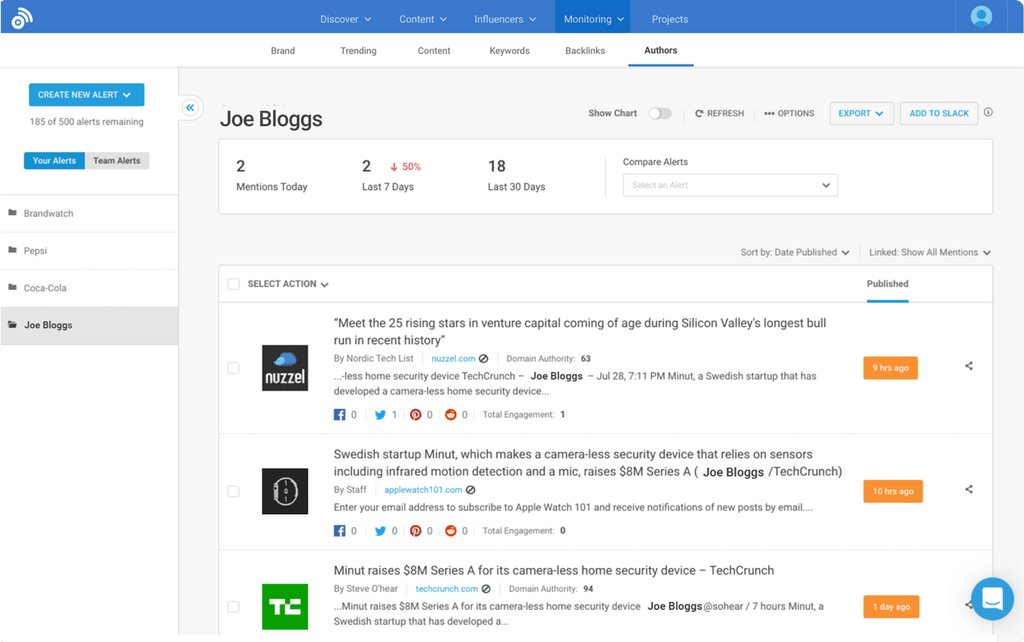
Task: Click block-domain icon next to techcrunch.com
Action: pos(486,589)
